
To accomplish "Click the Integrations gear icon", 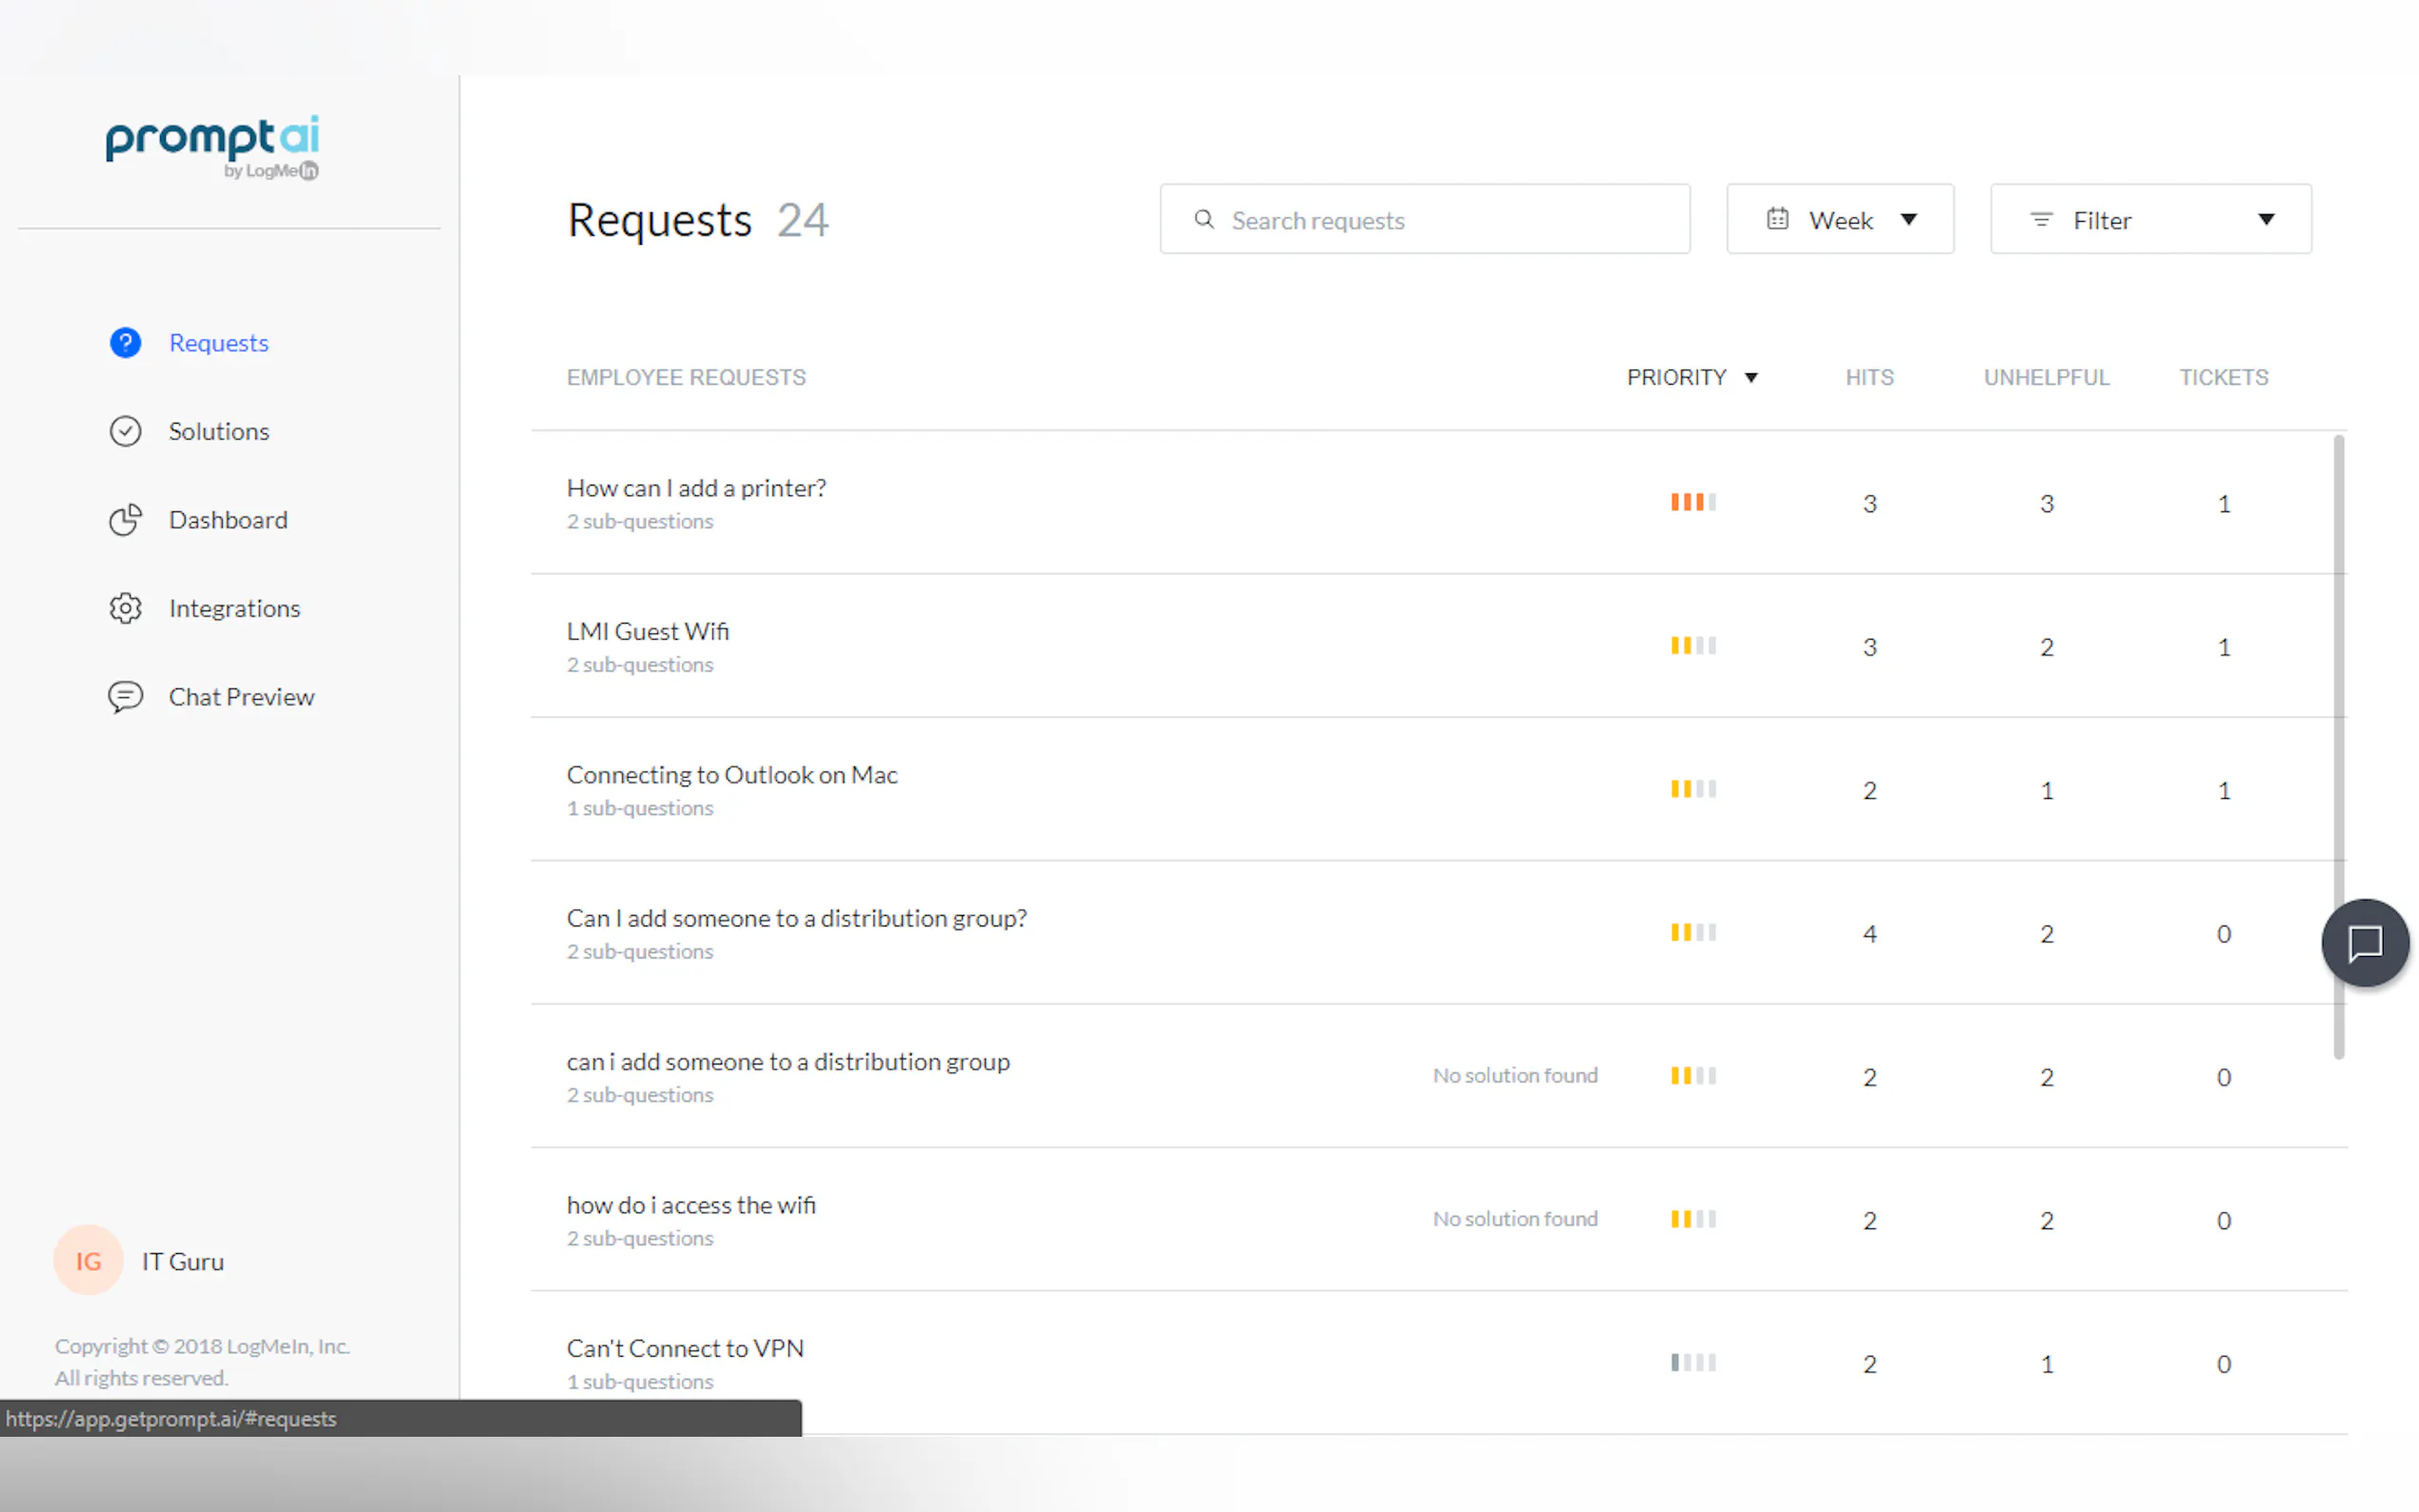I will tap(125, 608).
